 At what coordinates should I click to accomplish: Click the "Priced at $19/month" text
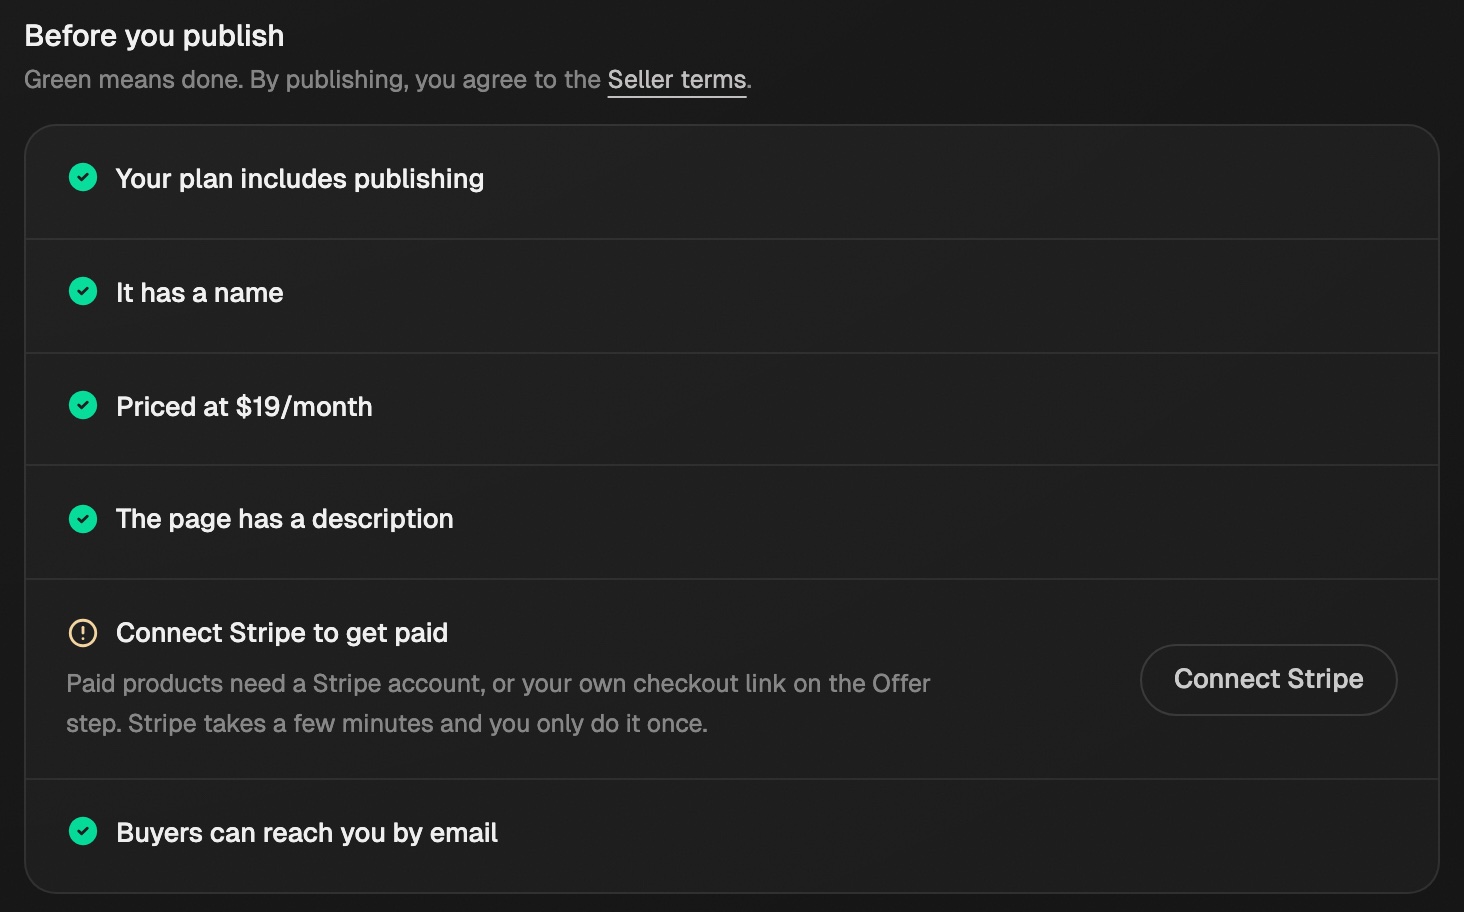[x=244, y=407]
